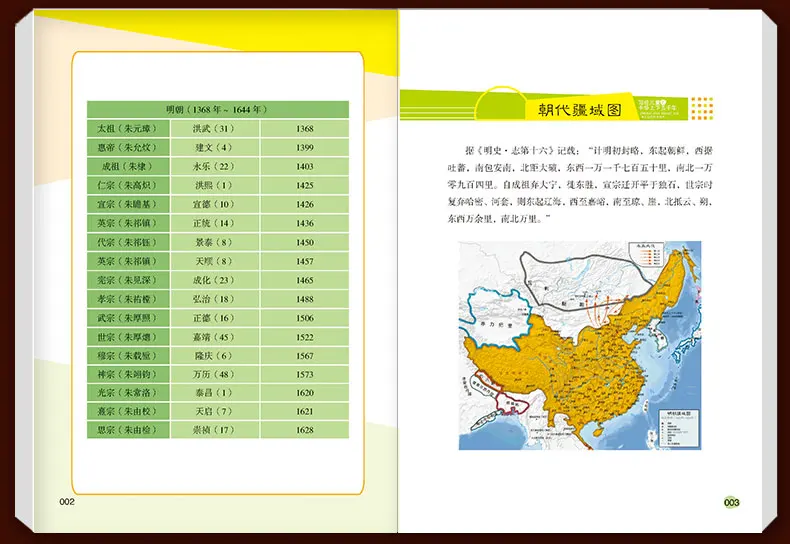790x544 pixels.
Task: Select the cell 神宗（朱翊钧）
Action: (128, 374)
